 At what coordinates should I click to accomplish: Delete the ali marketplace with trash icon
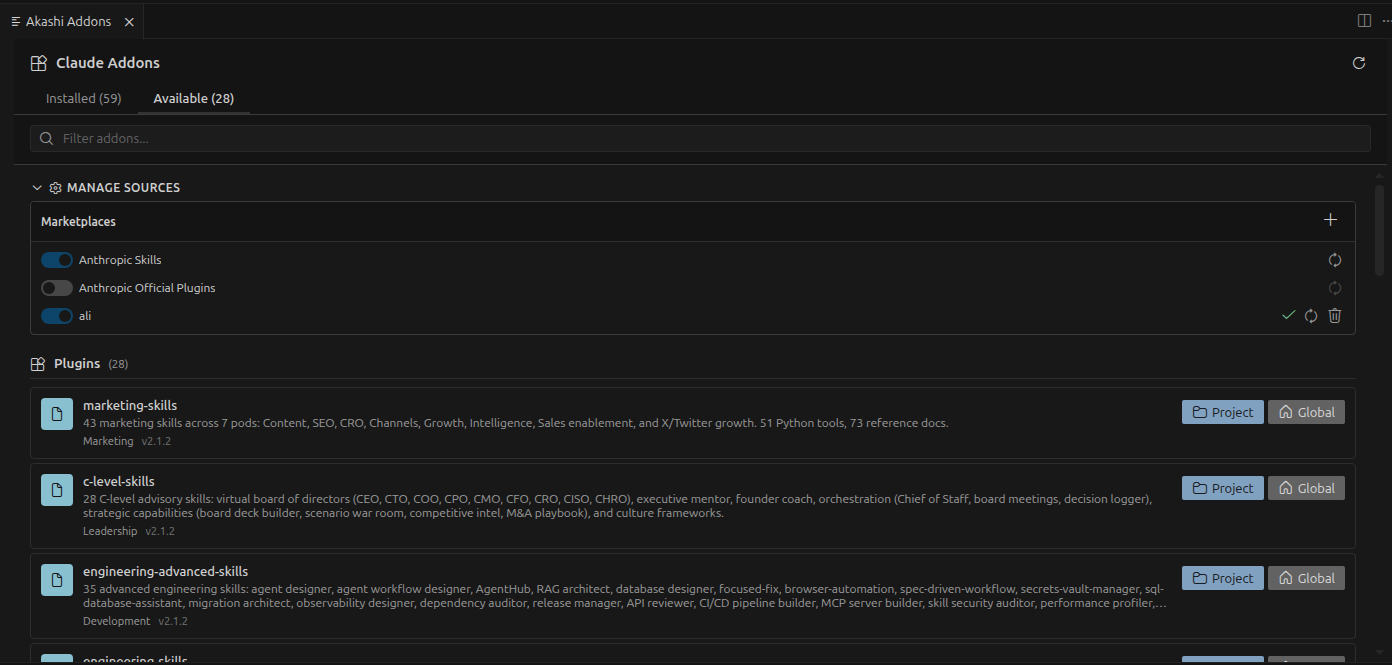click(x=1335, y=316)
